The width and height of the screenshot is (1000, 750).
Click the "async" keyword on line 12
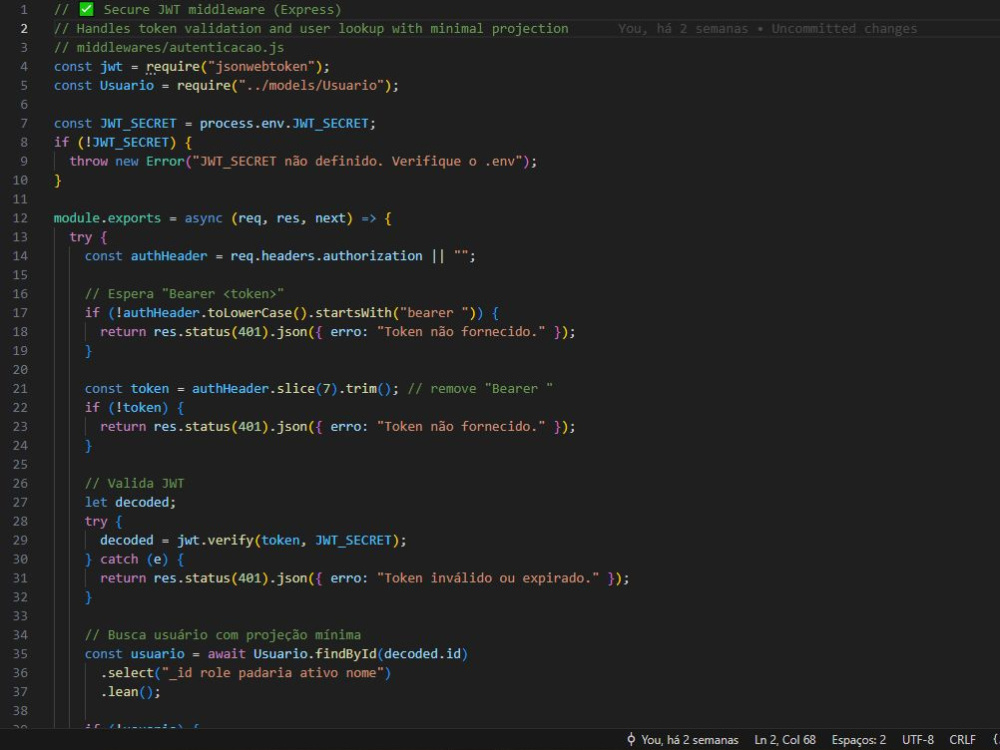tap(203, 218)
